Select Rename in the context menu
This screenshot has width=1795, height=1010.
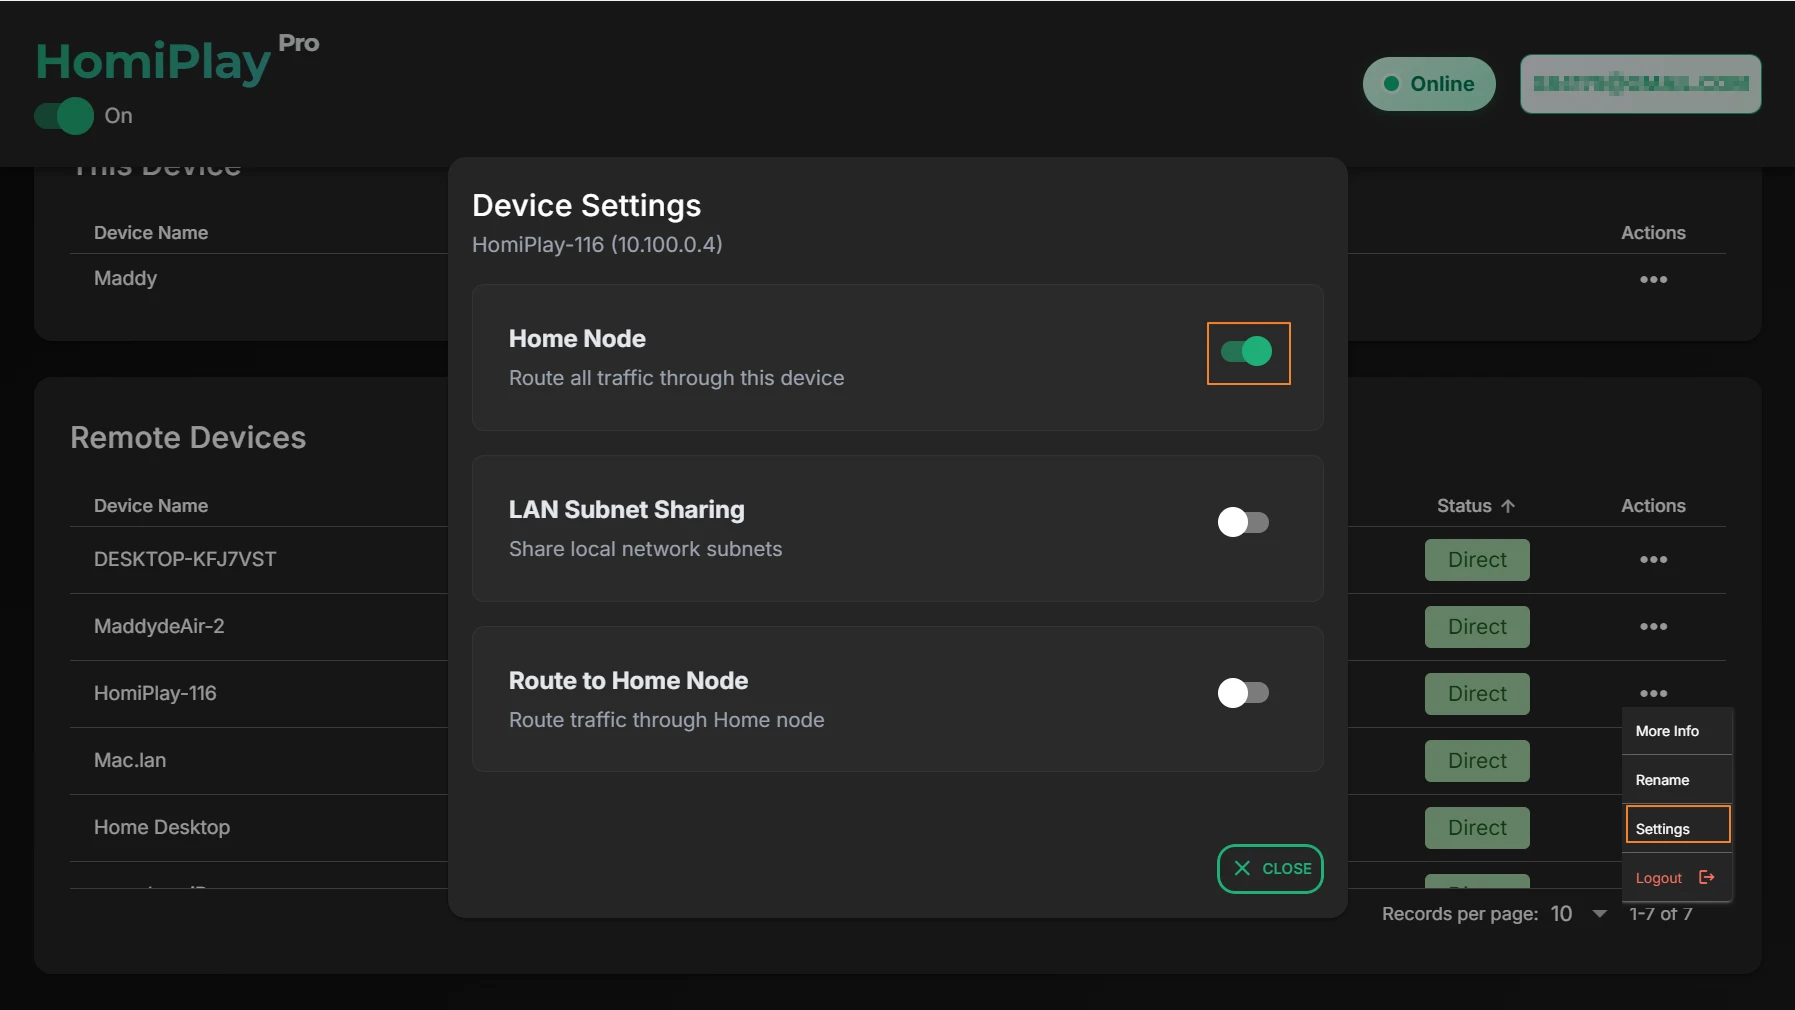tap(1677, 780)
